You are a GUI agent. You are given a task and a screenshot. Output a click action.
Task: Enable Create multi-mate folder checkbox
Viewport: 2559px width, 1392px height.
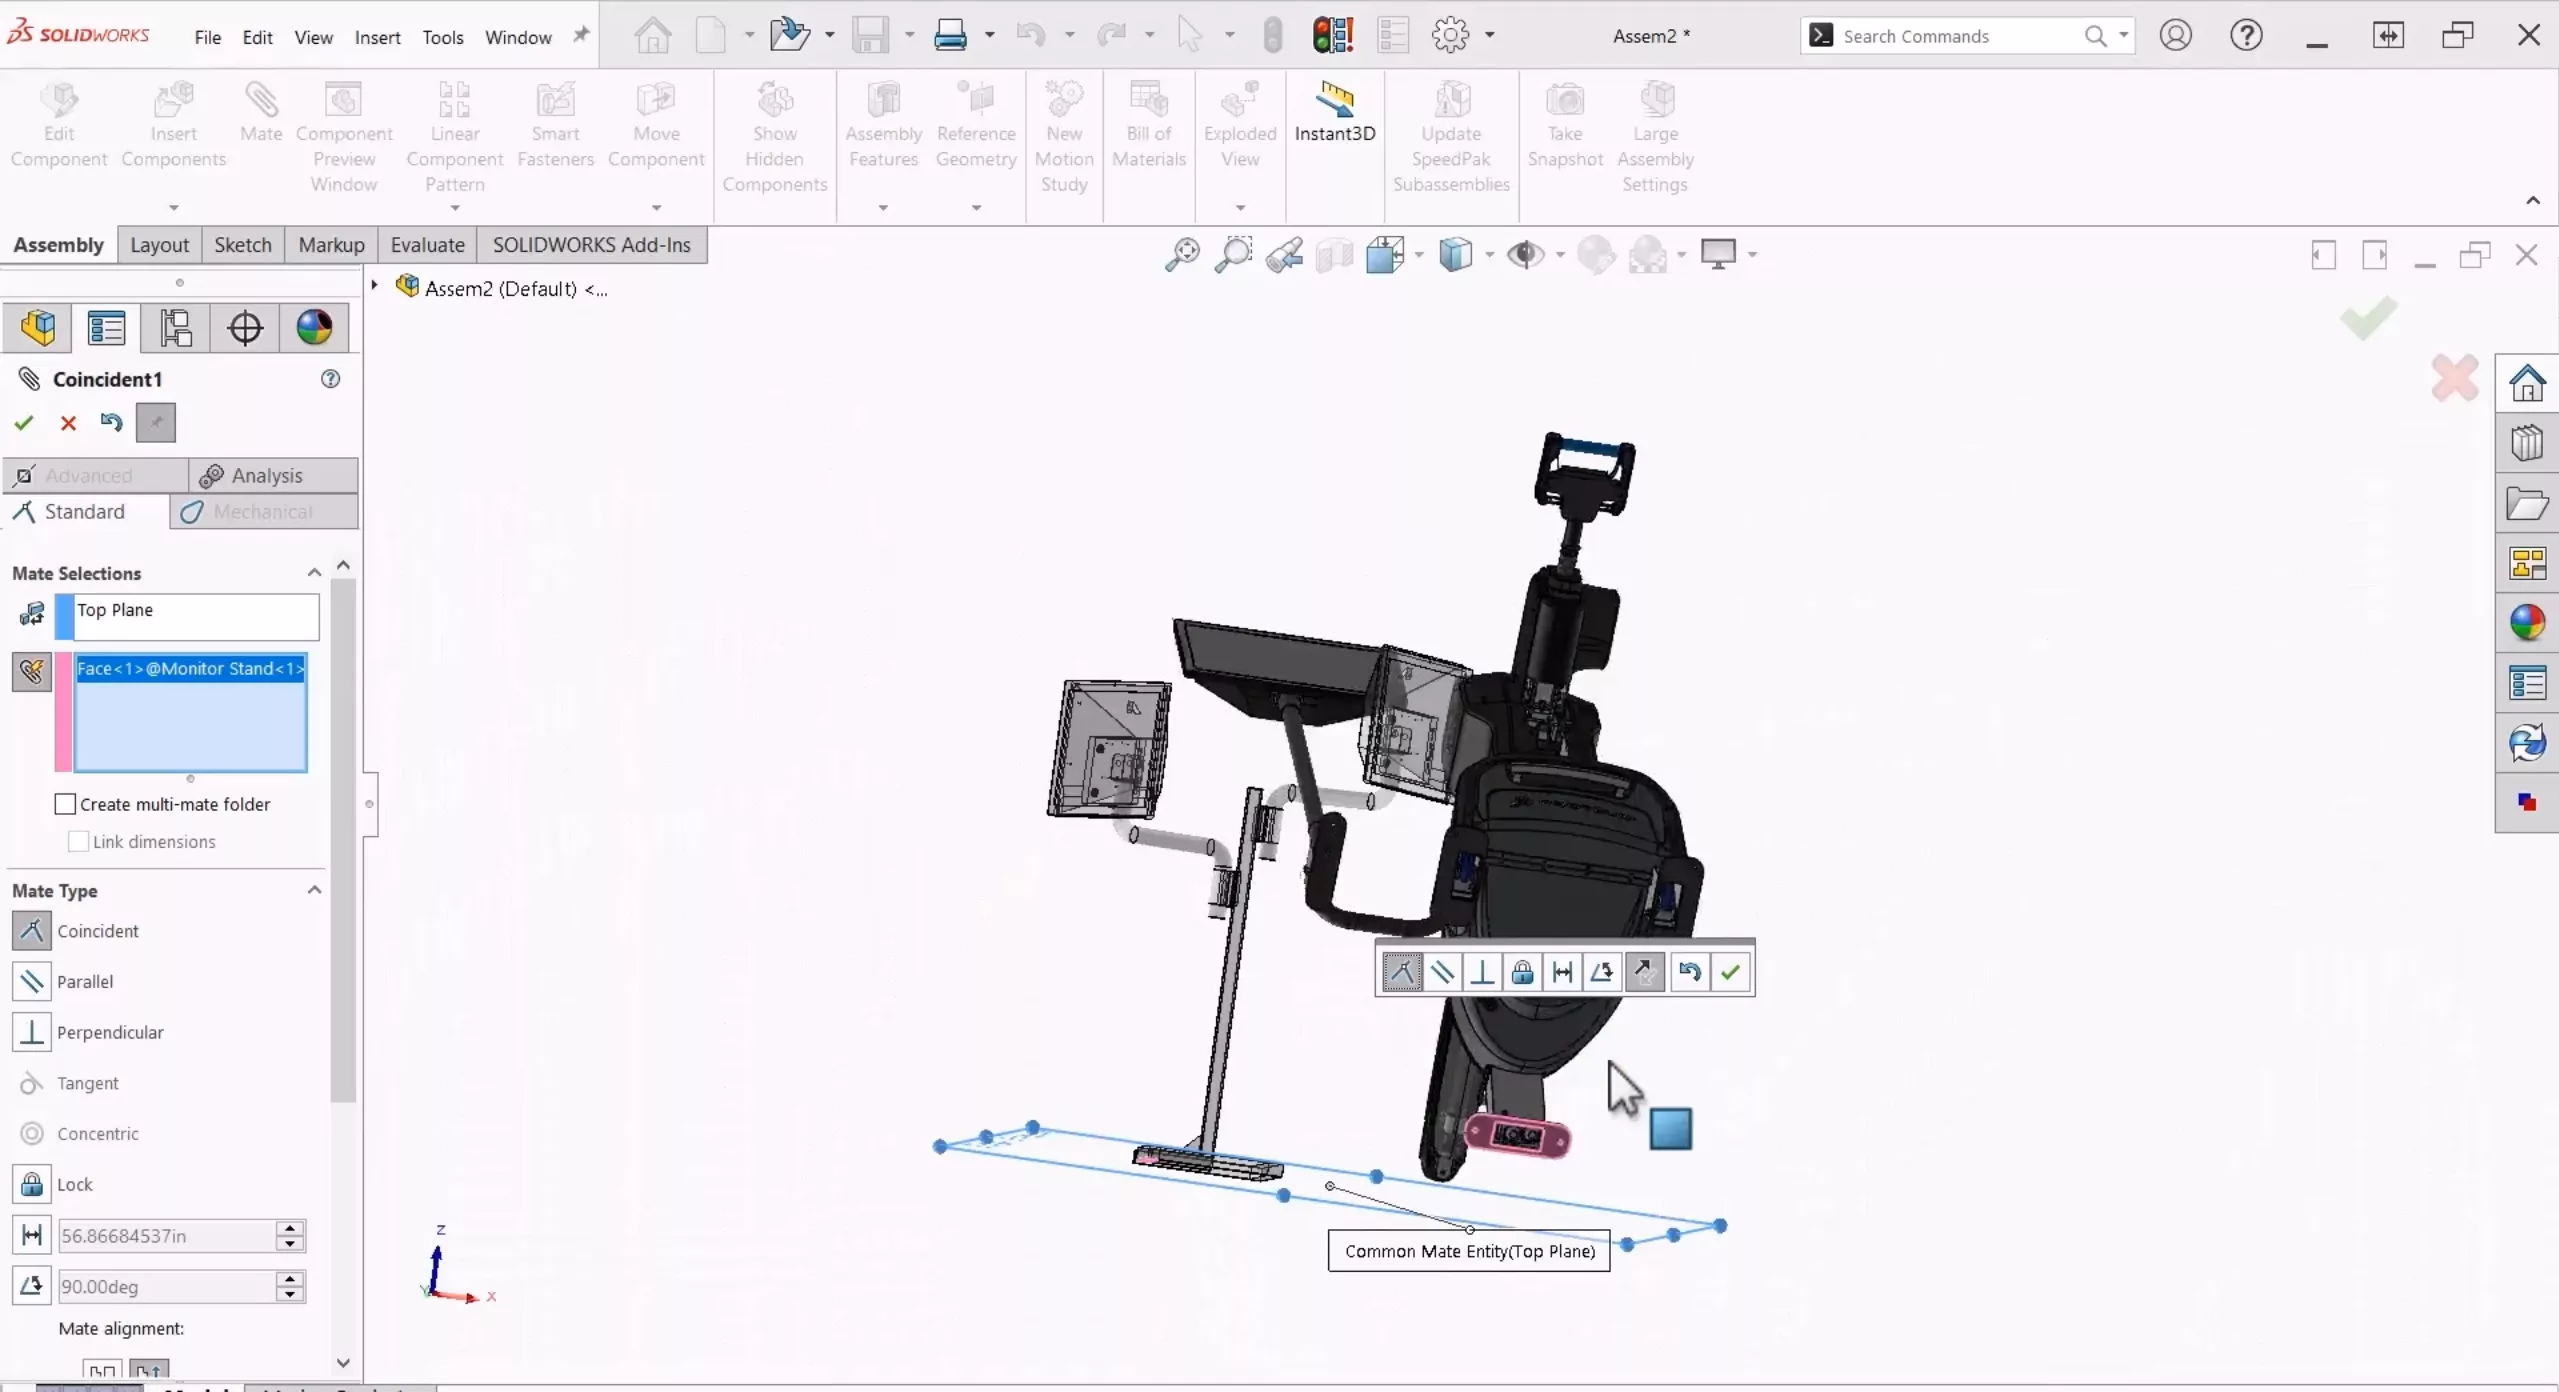click(x=65, y=804)
